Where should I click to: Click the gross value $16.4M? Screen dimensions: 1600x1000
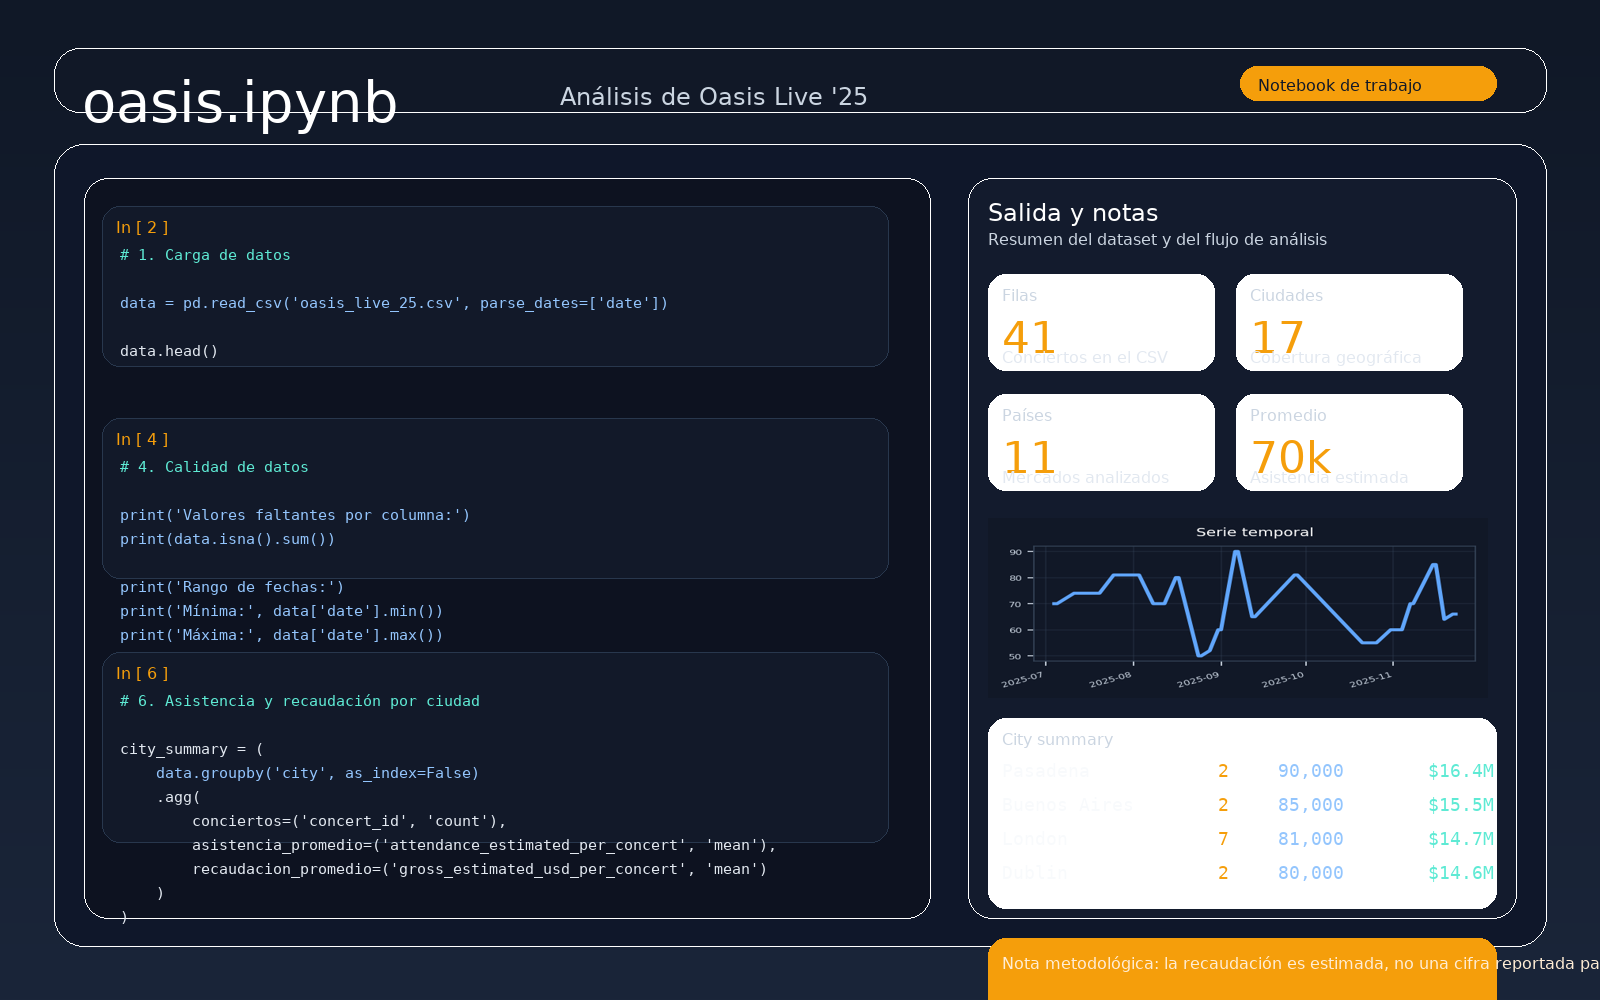point(1461,771)
